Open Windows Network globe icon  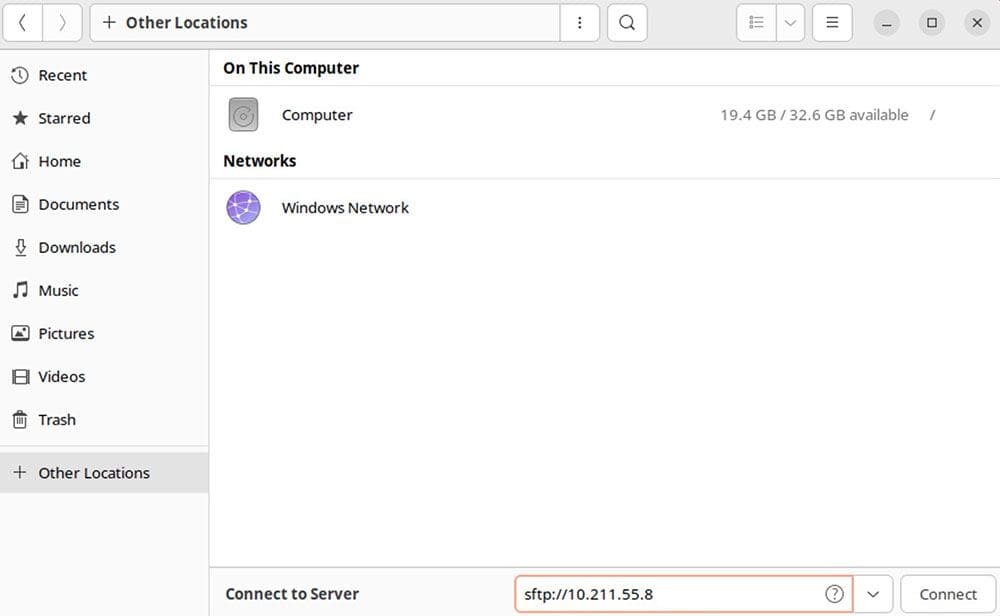point(243,208)
